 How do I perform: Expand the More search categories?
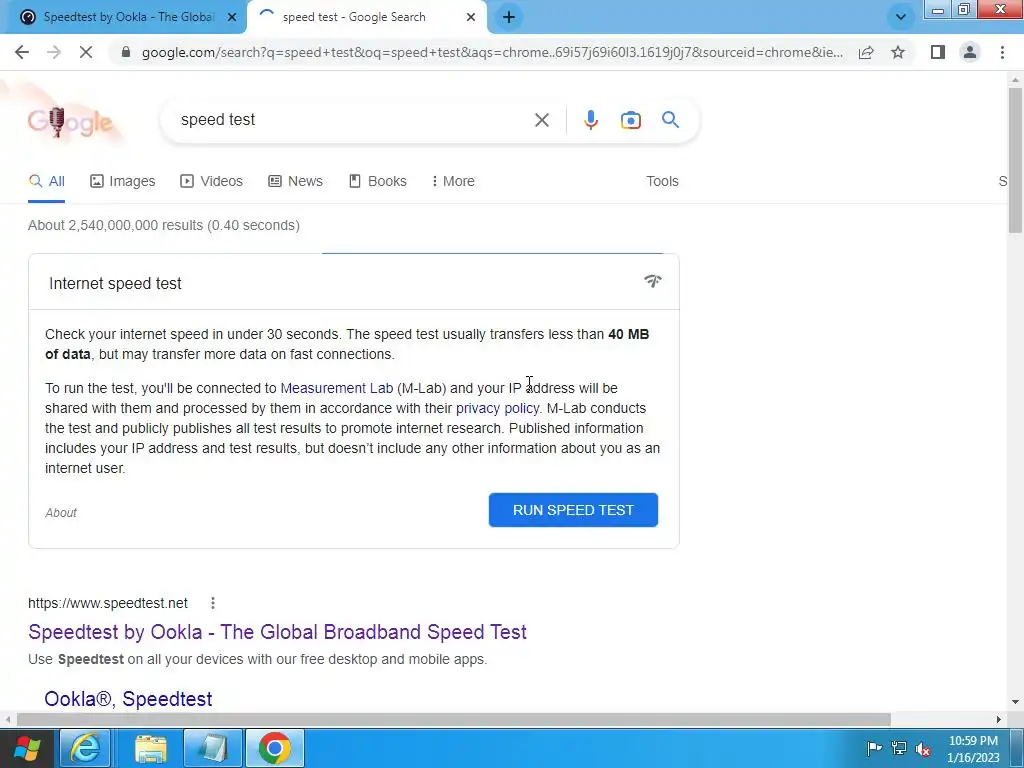pos(453,182)
